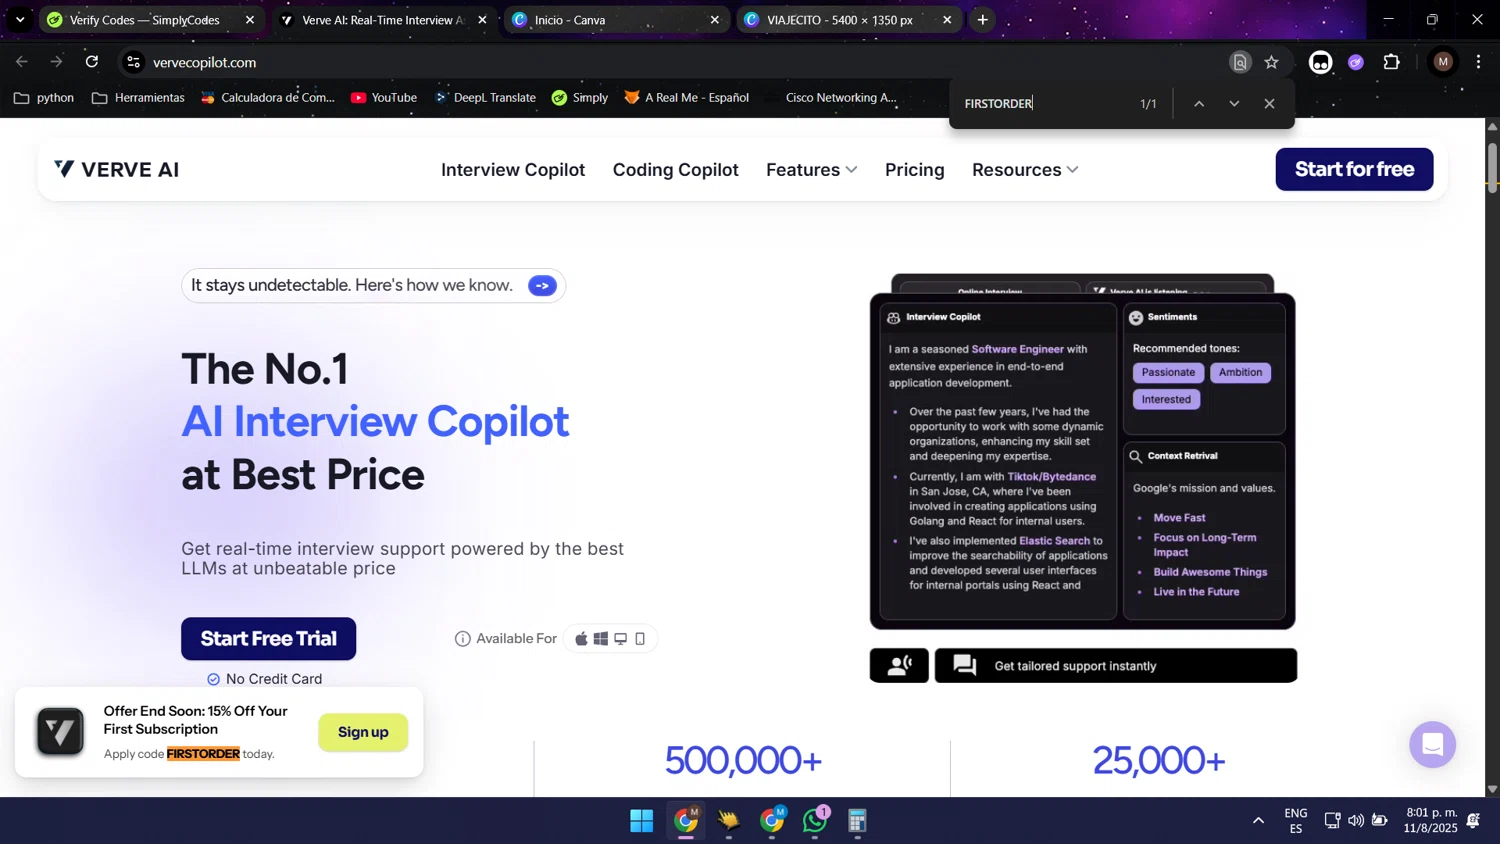Screen dimensions: 1500x844
Task: Open the Chrome profile avatar
Action: 1443,62
